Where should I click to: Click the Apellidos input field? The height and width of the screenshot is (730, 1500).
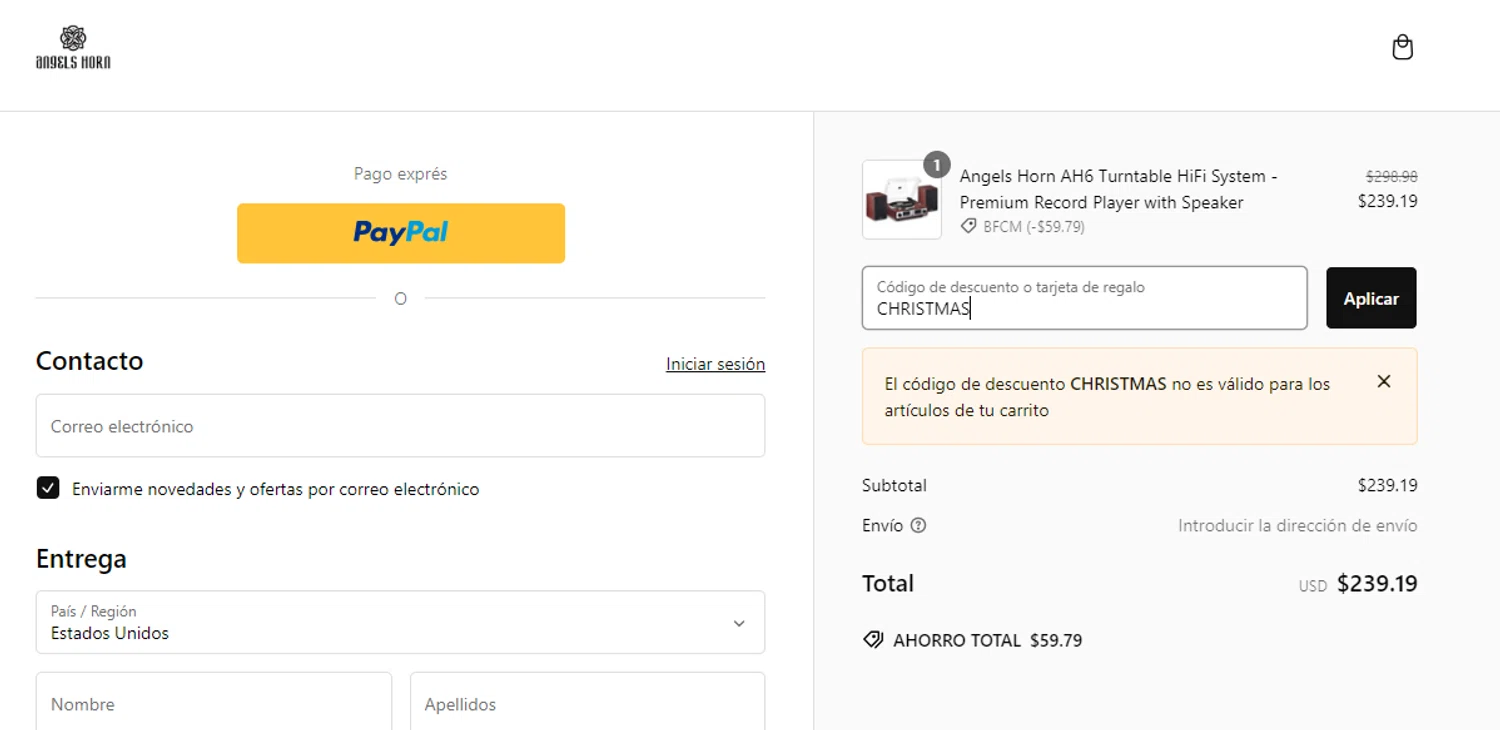(587, 701)
